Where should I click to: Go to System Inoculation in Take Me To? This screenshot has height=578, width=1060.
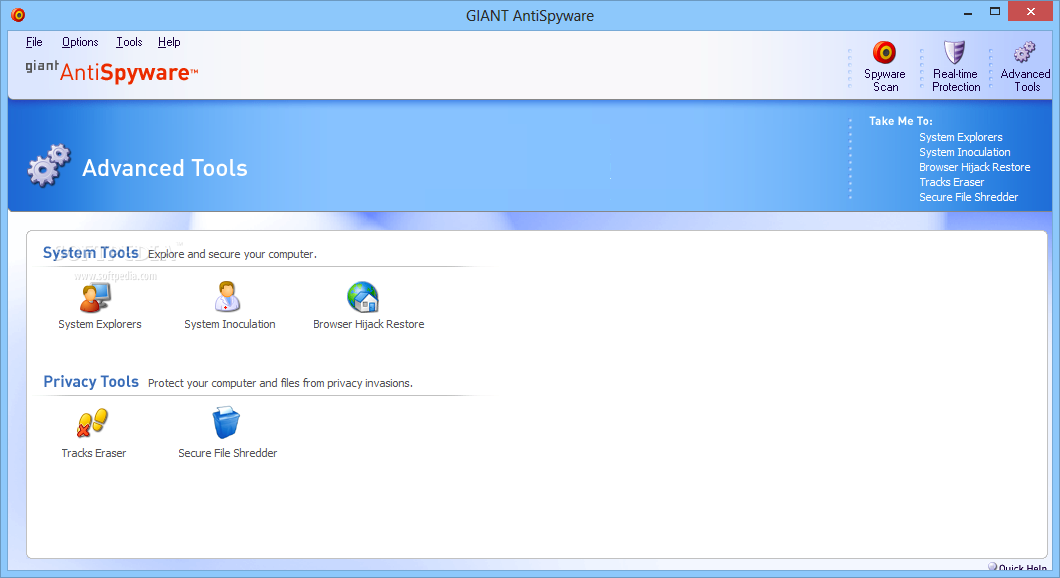click(x=965, y=152)
